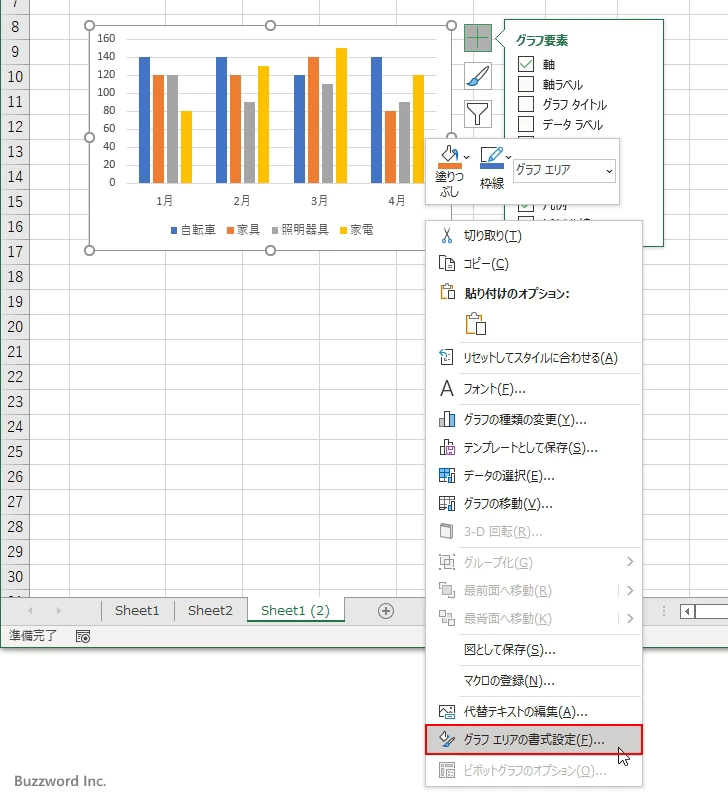Switch to the Sheet1 tab
Viewport: 728px width, 800px height.
pos(137,610)
